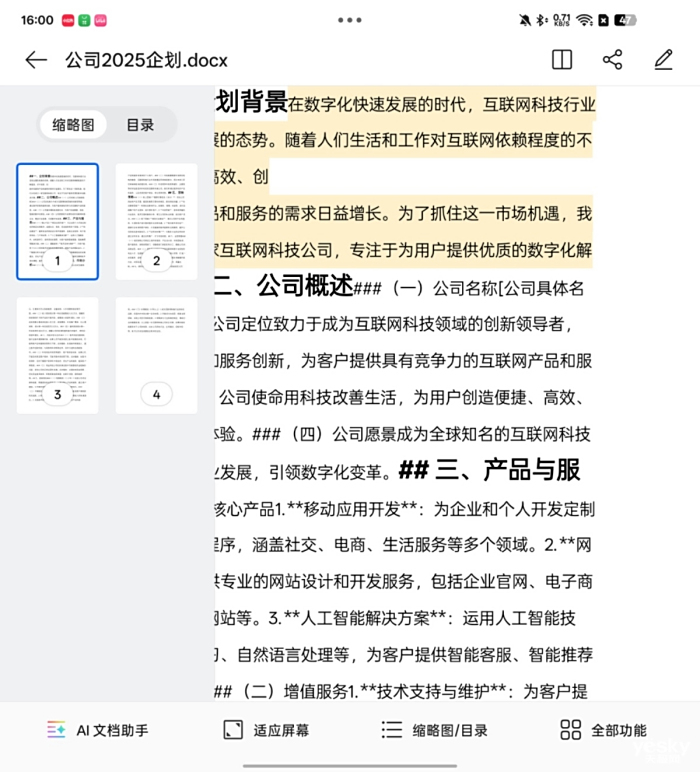Open AI 文档助手
Viewport: 700px width, 772px height.
tap(98, 730)
